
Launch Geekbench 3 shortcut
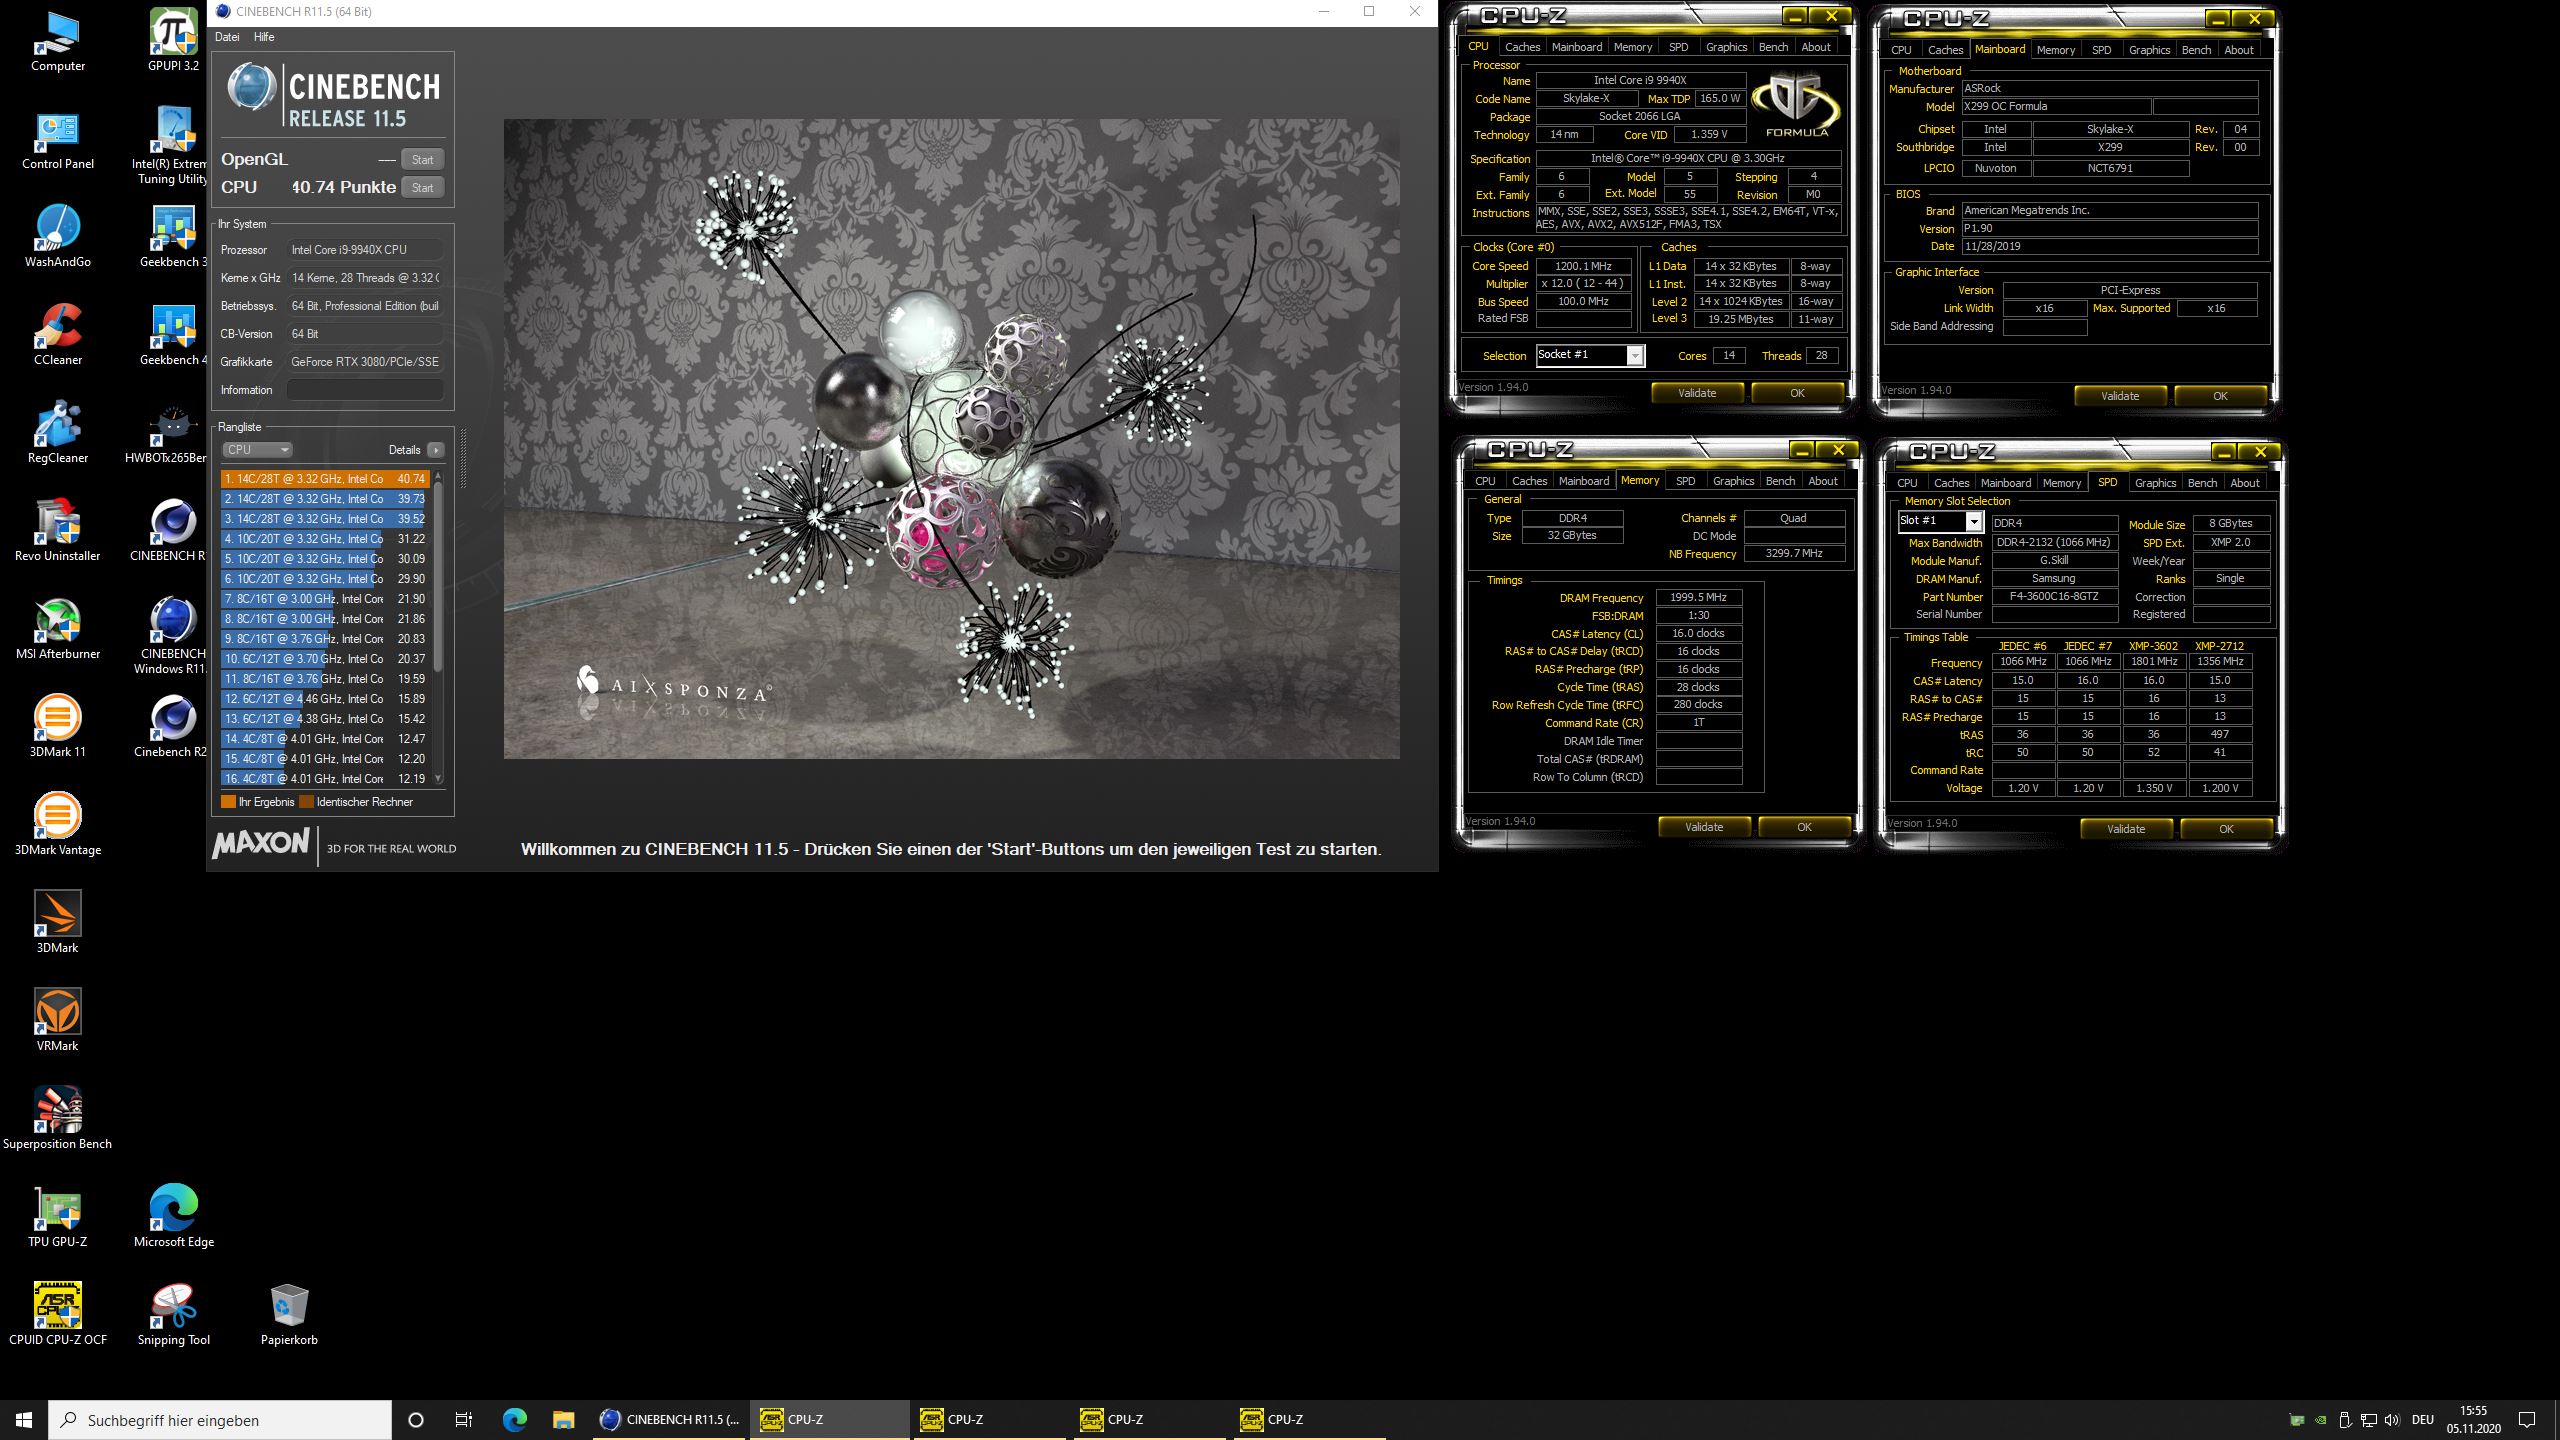pos(173,238)
